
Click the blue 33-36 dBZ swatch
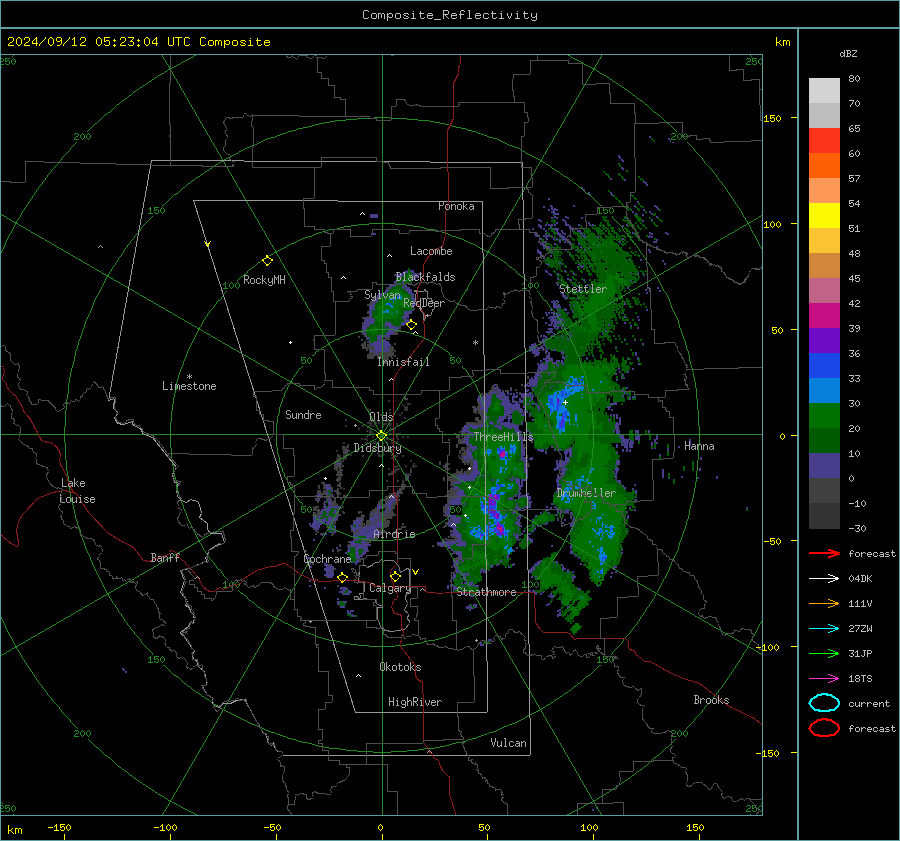(x=824, y=366)
